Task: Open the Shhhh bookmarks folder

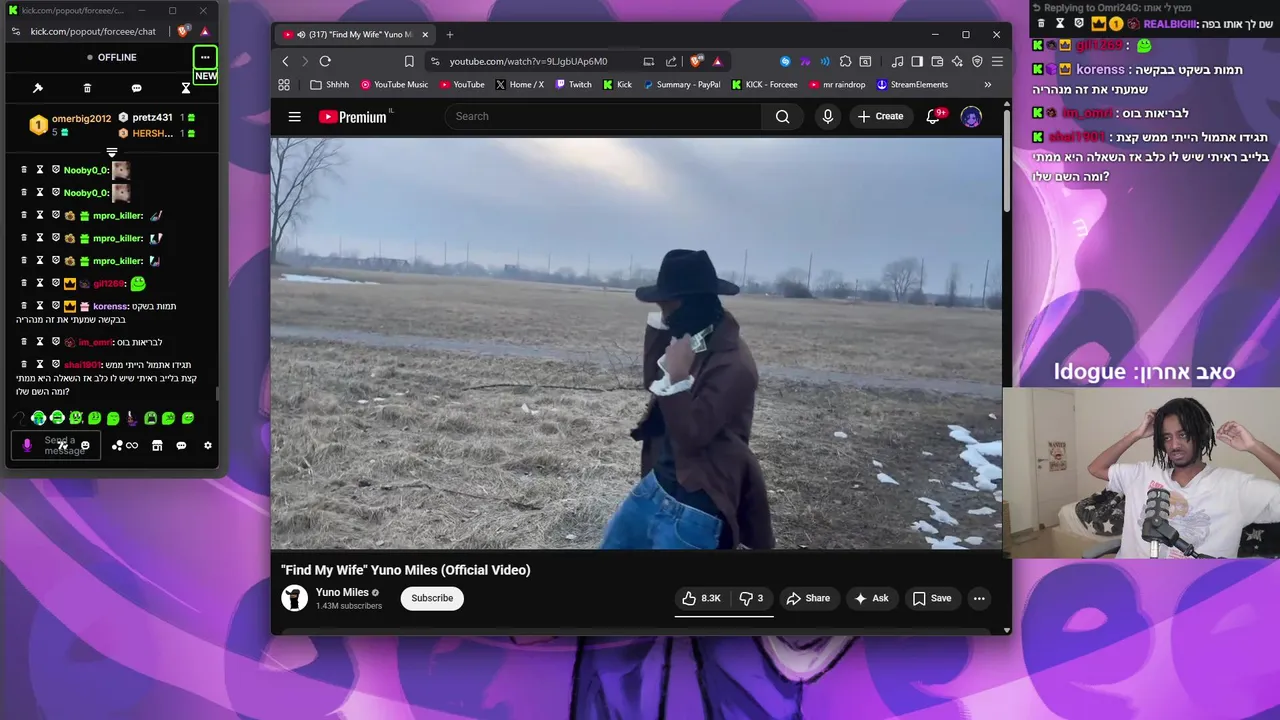Action: click(x=330, y=85)
